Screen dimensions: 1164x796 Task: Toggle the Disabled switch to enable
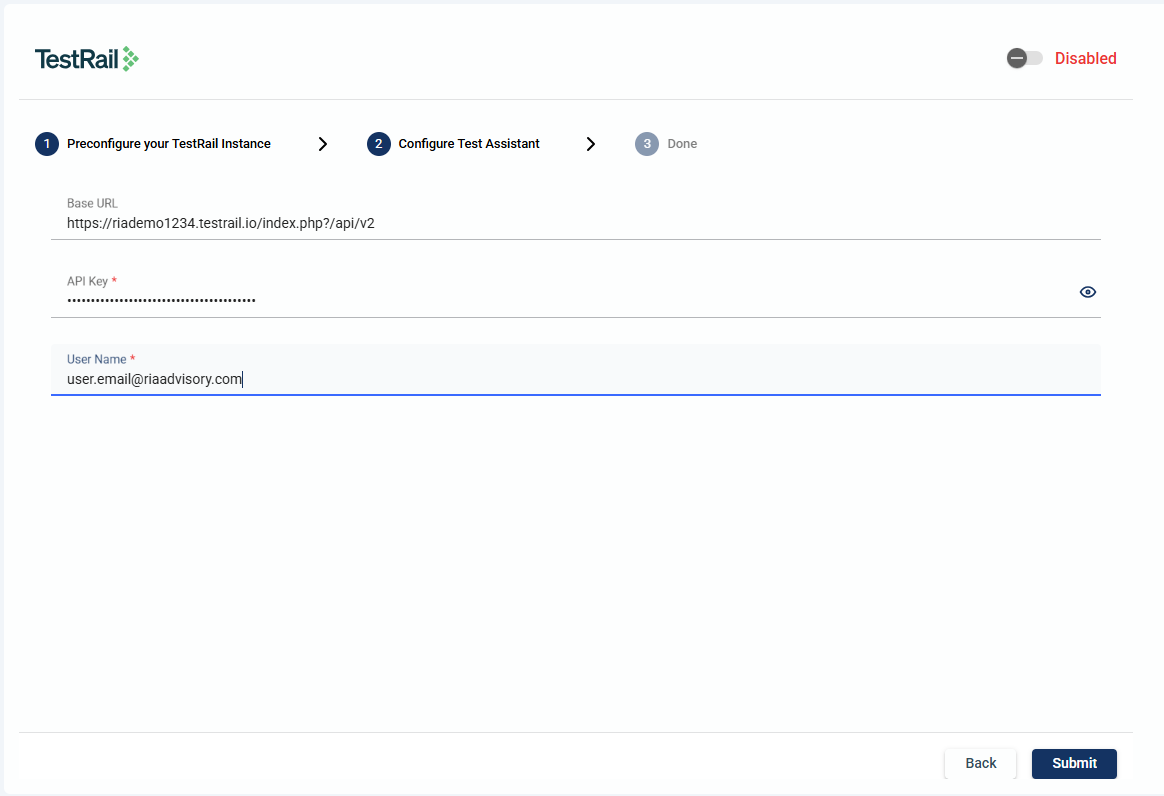[x=1024, y=58]
